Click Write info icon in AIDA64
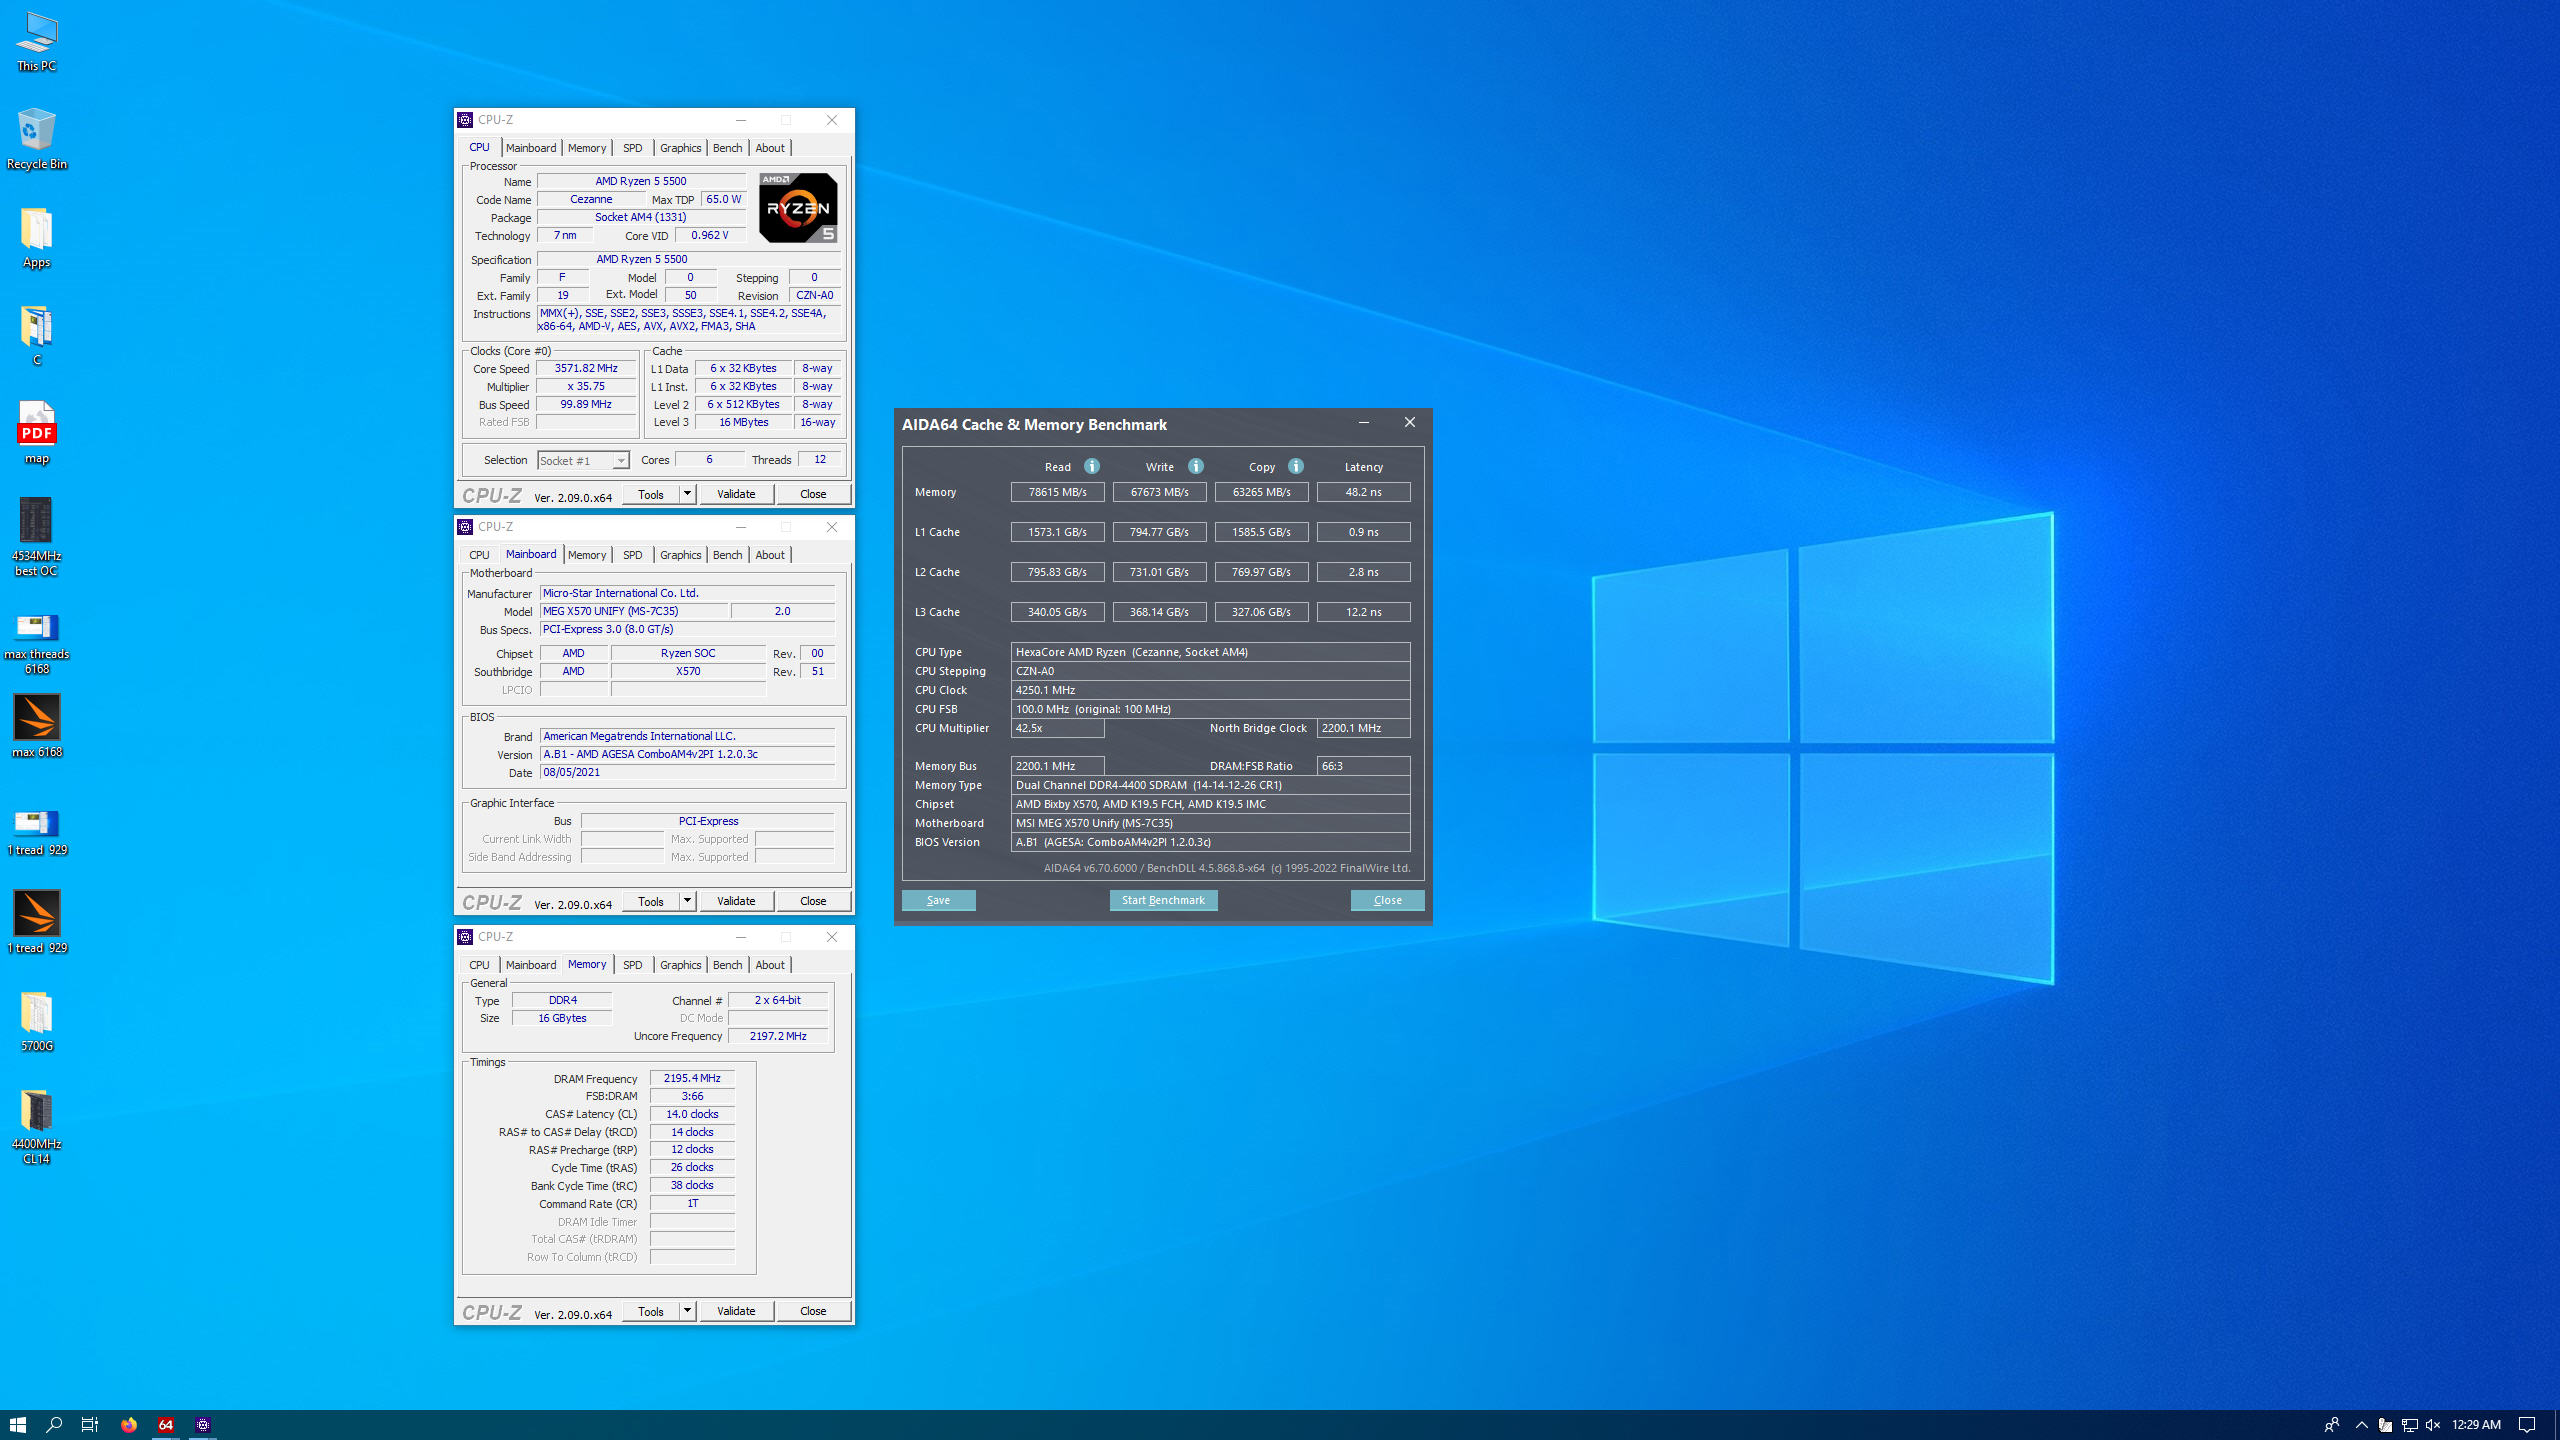The width and height of the screenshot is (2560, 1440). click(1196, 466)
